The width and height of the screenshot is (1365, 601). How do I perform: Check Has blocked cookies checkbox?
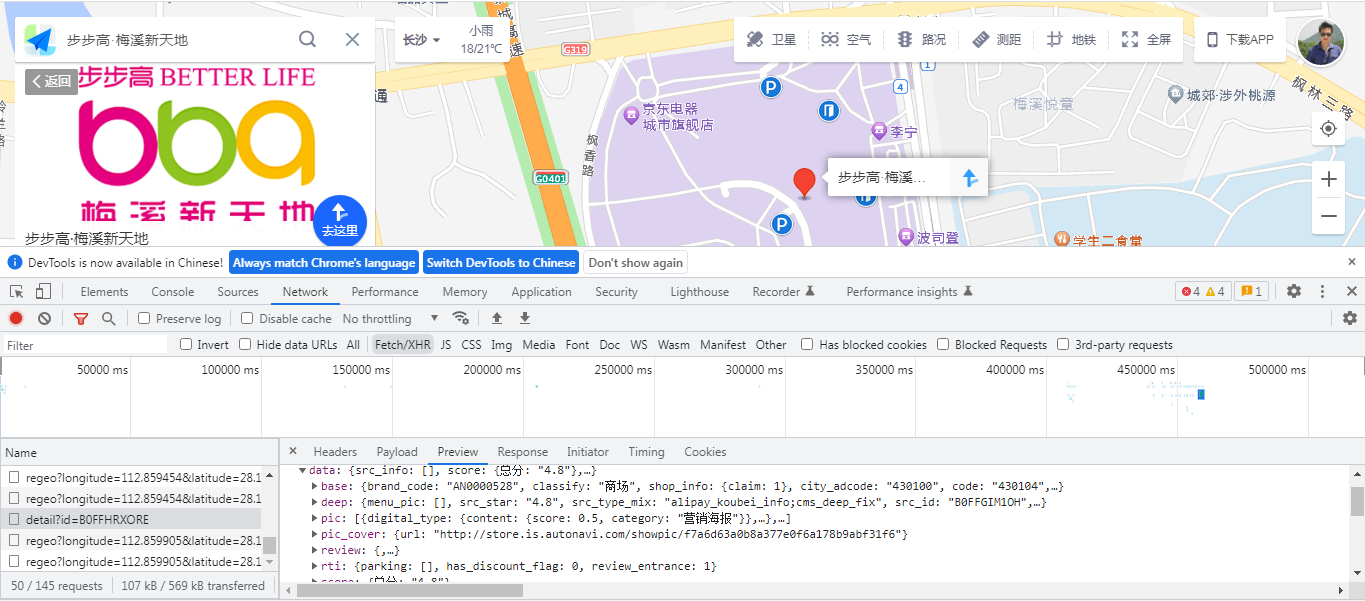click(x=807, y=345)
